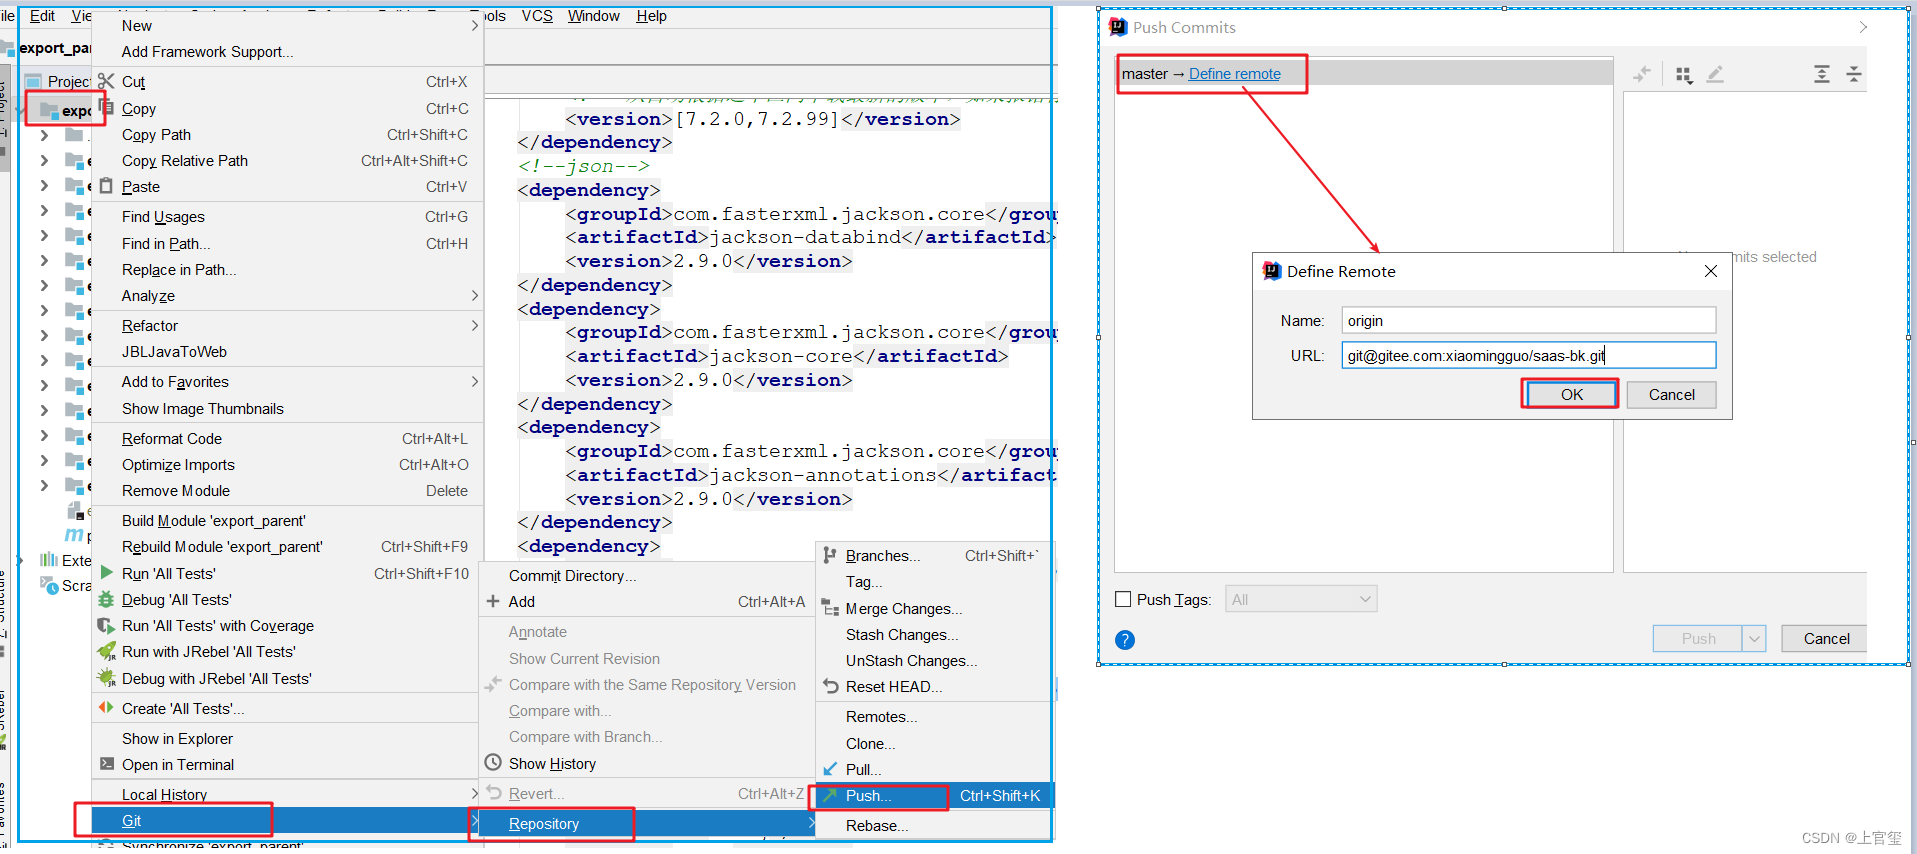Click the Collapse All icon in Push Commits
Screen dimensions: 1917x854
[1853, 74]
